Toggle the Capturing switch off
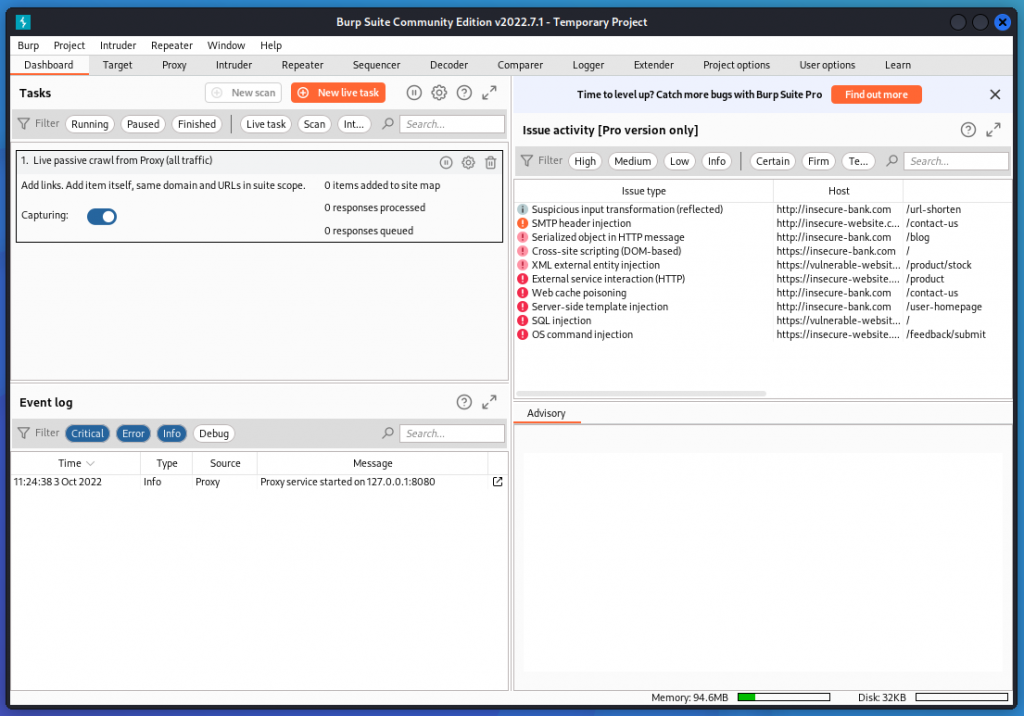This screenshot has height=716, width=1024. pyautogui.click(x=102, y=216)
